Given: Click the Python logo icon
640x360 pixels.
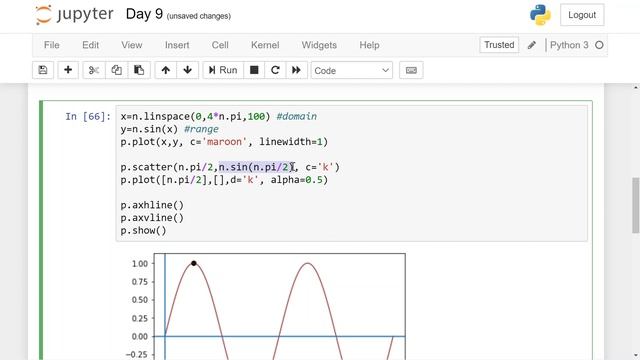Looking at the screenshot, I should (540, 15).
